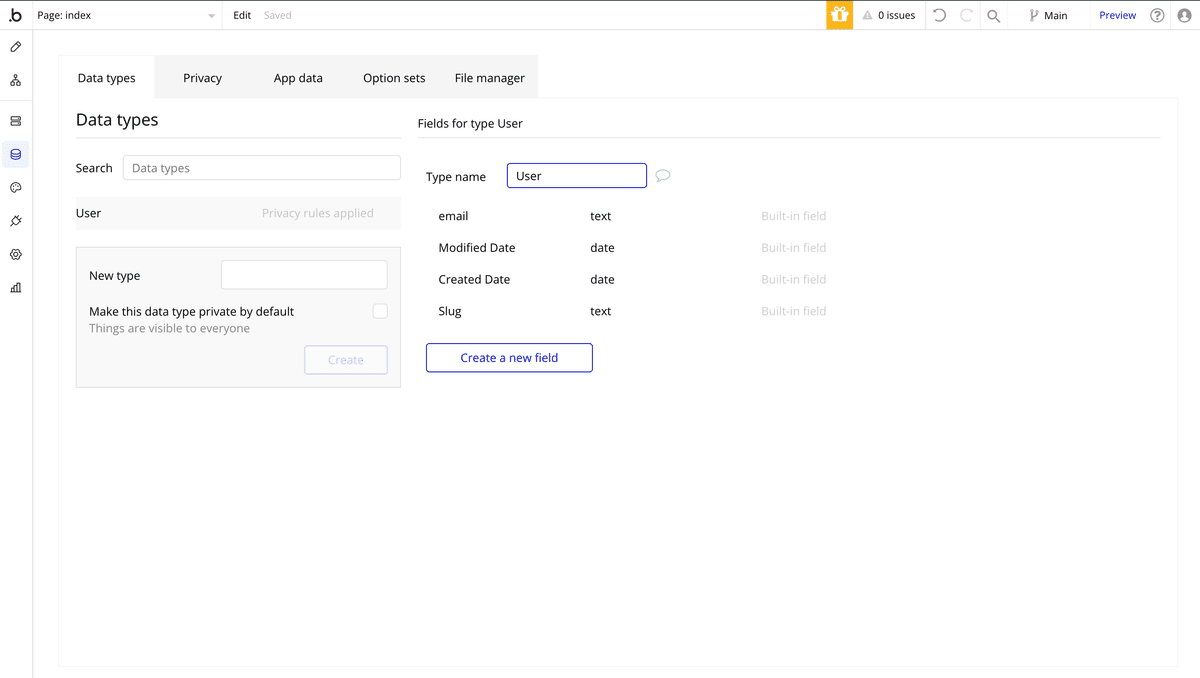Open the Settings gear in the sidebar

click(16, 255)
